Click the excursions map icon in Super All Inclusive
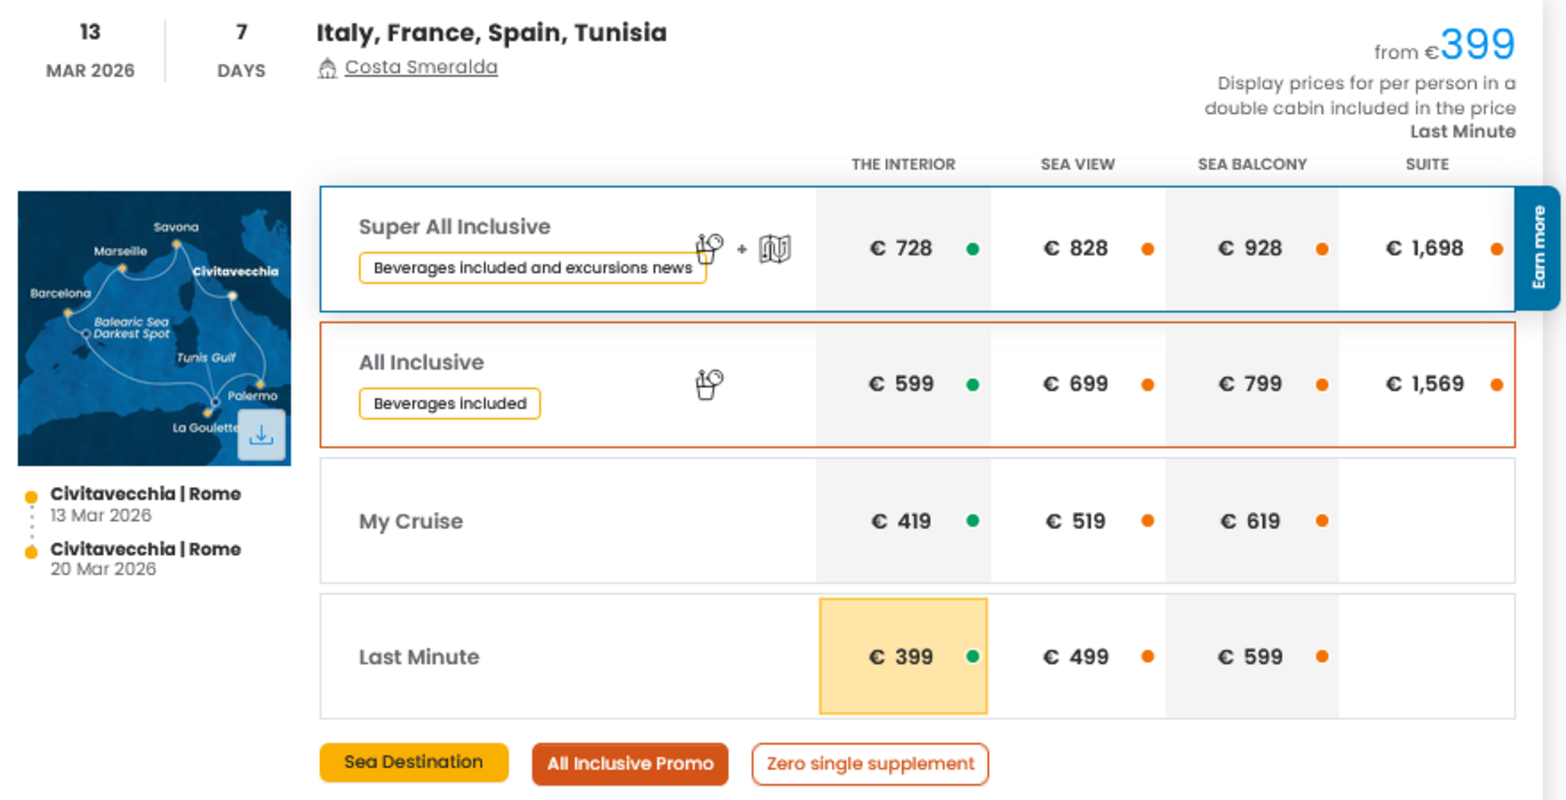 pyautogui.click(x=775, y=249)
